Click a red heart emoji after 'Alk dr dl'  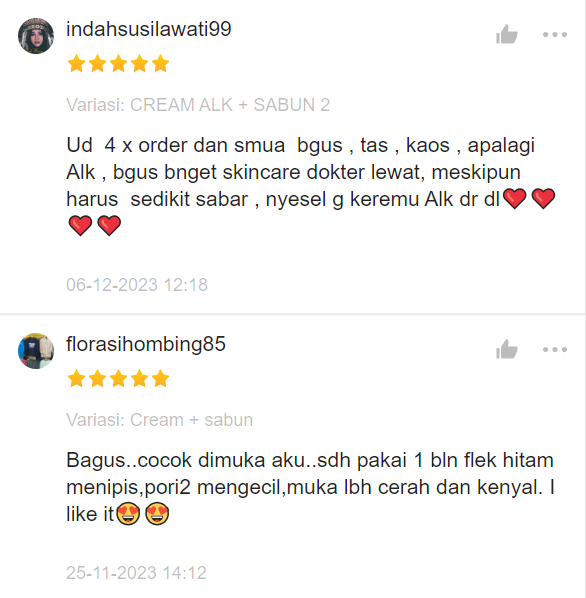[x=515, y=199]
